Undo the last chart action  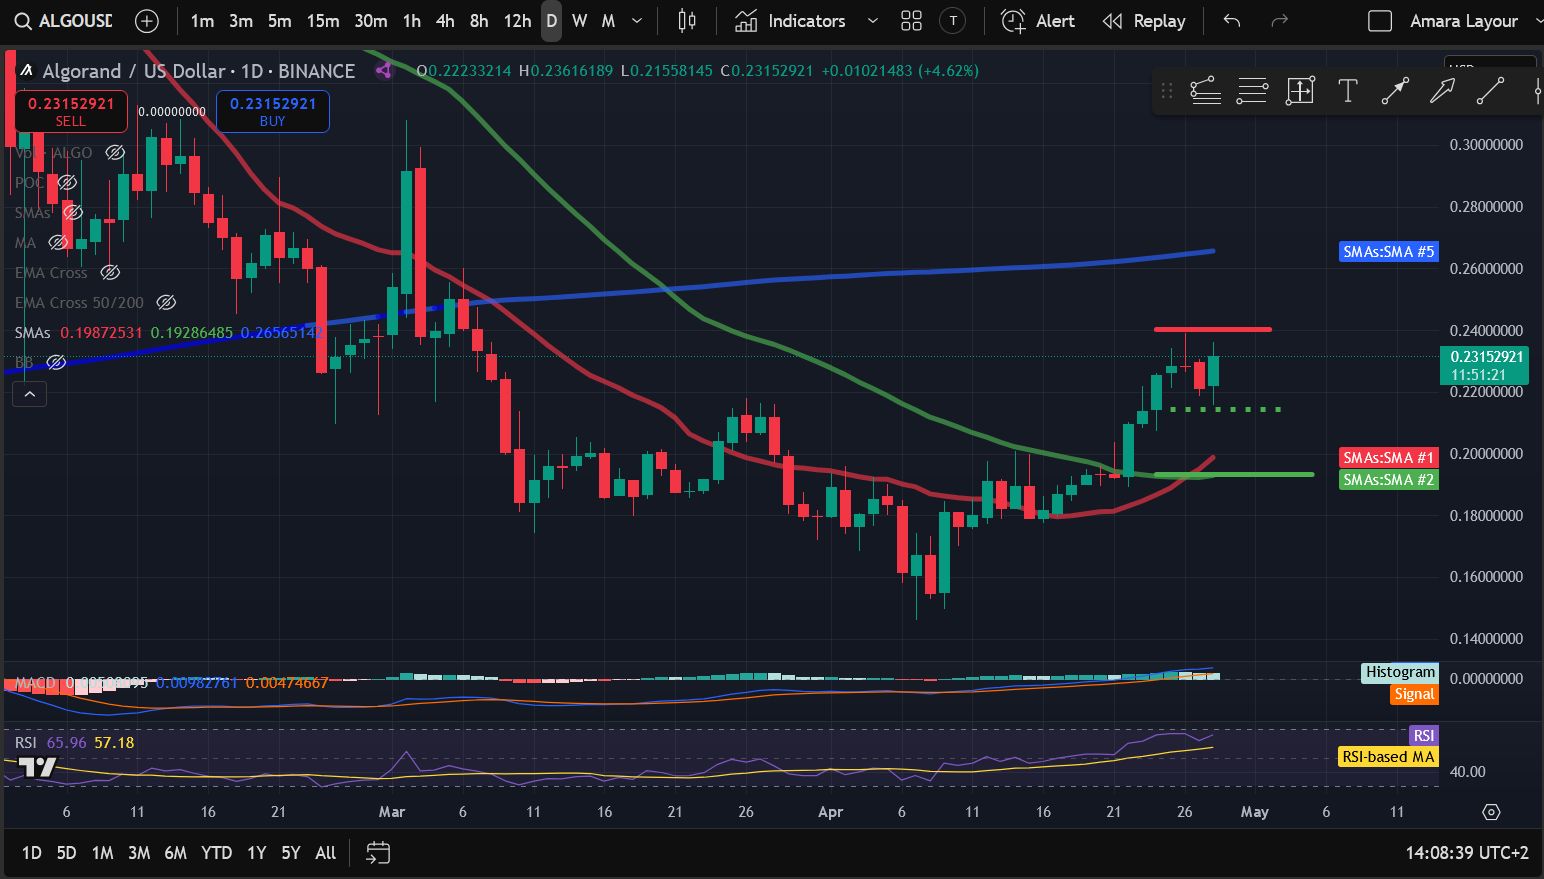pyautogui.click(x=1232, y=21)
